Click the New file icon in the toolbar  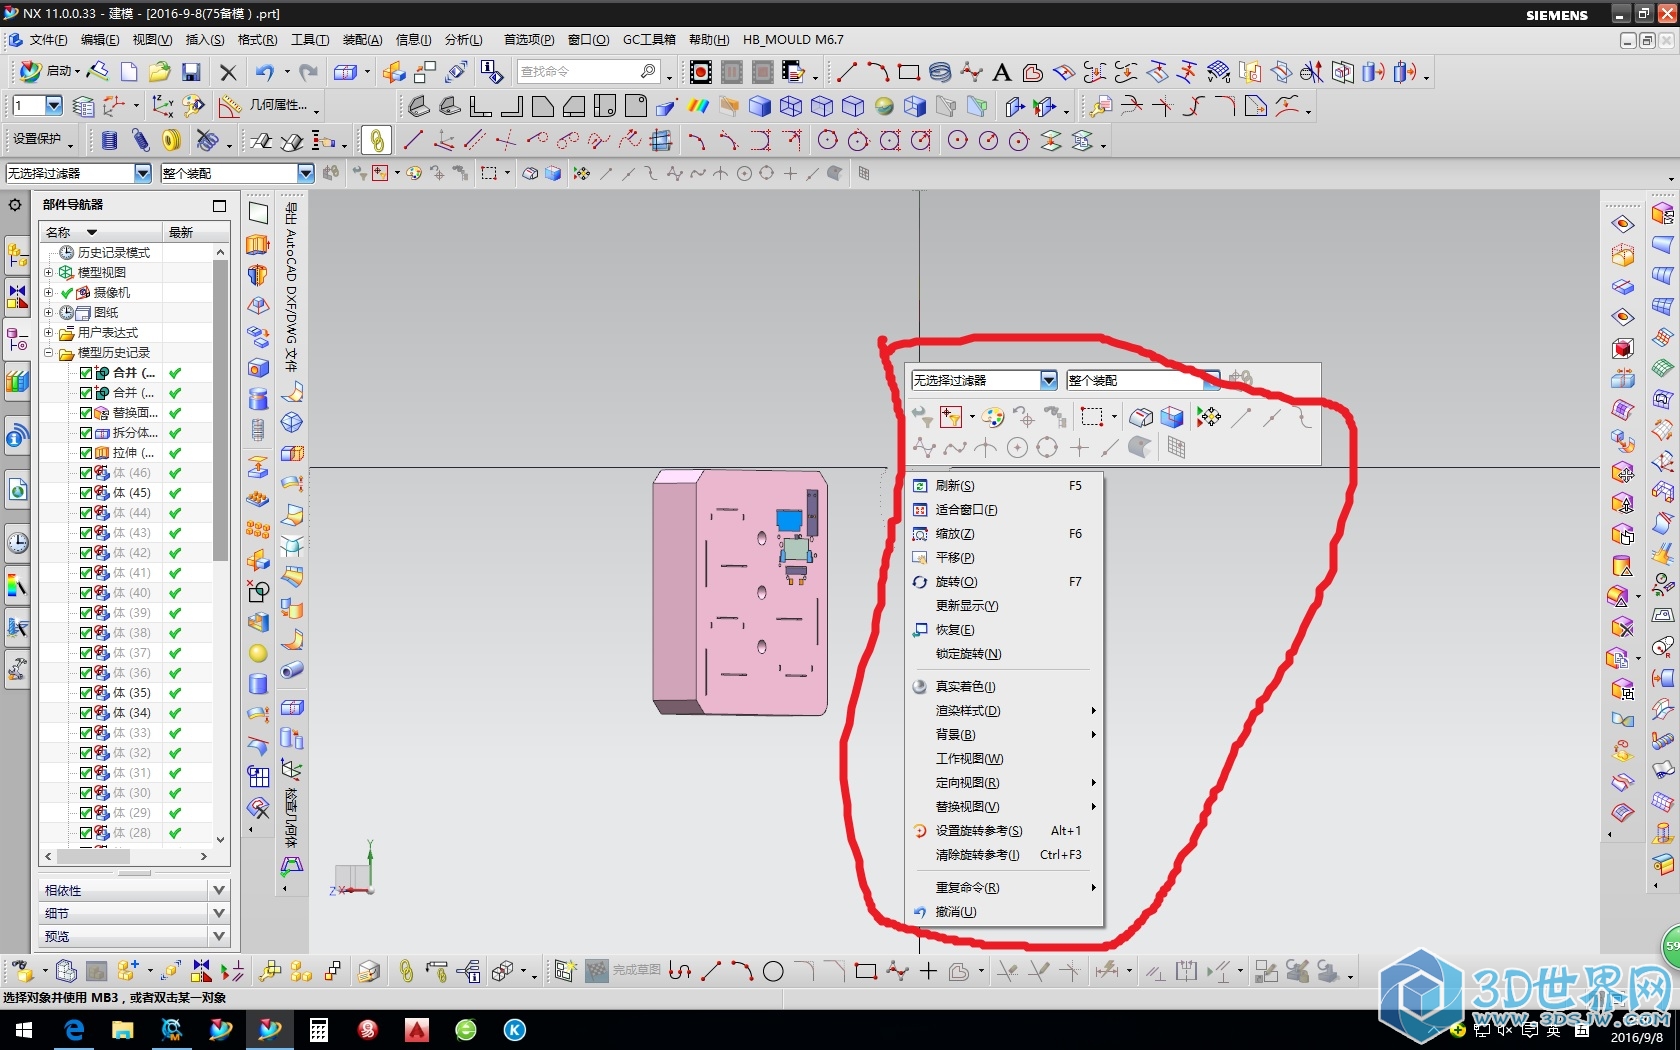pos(129,72)
